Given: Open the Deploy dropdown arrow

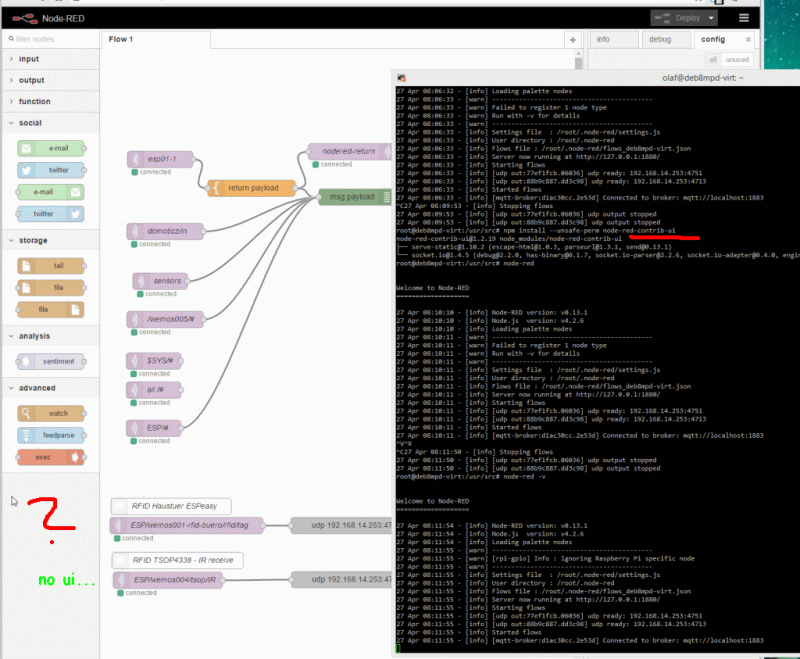Looking at the screenshot, I should coord(711,18).
